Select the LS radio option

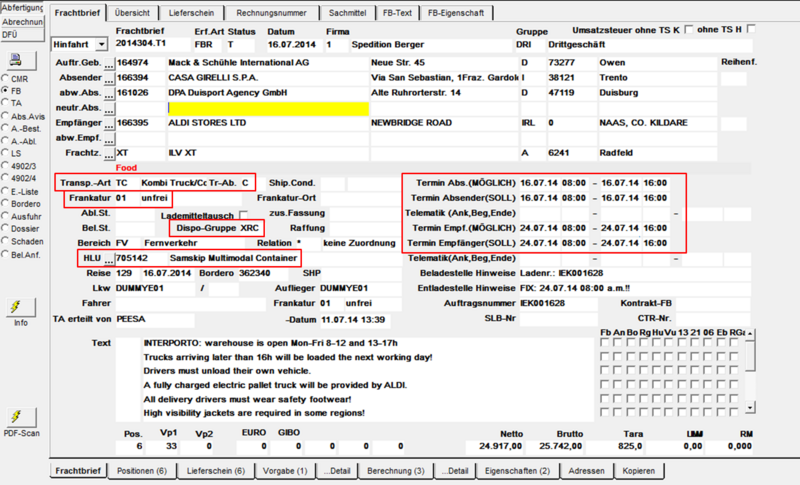(x=5, y=152)
